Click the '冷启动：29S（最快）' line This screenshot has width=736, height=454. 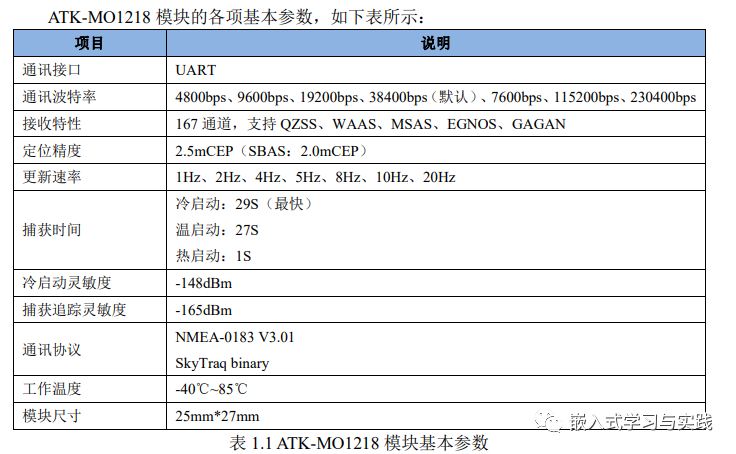244,204
